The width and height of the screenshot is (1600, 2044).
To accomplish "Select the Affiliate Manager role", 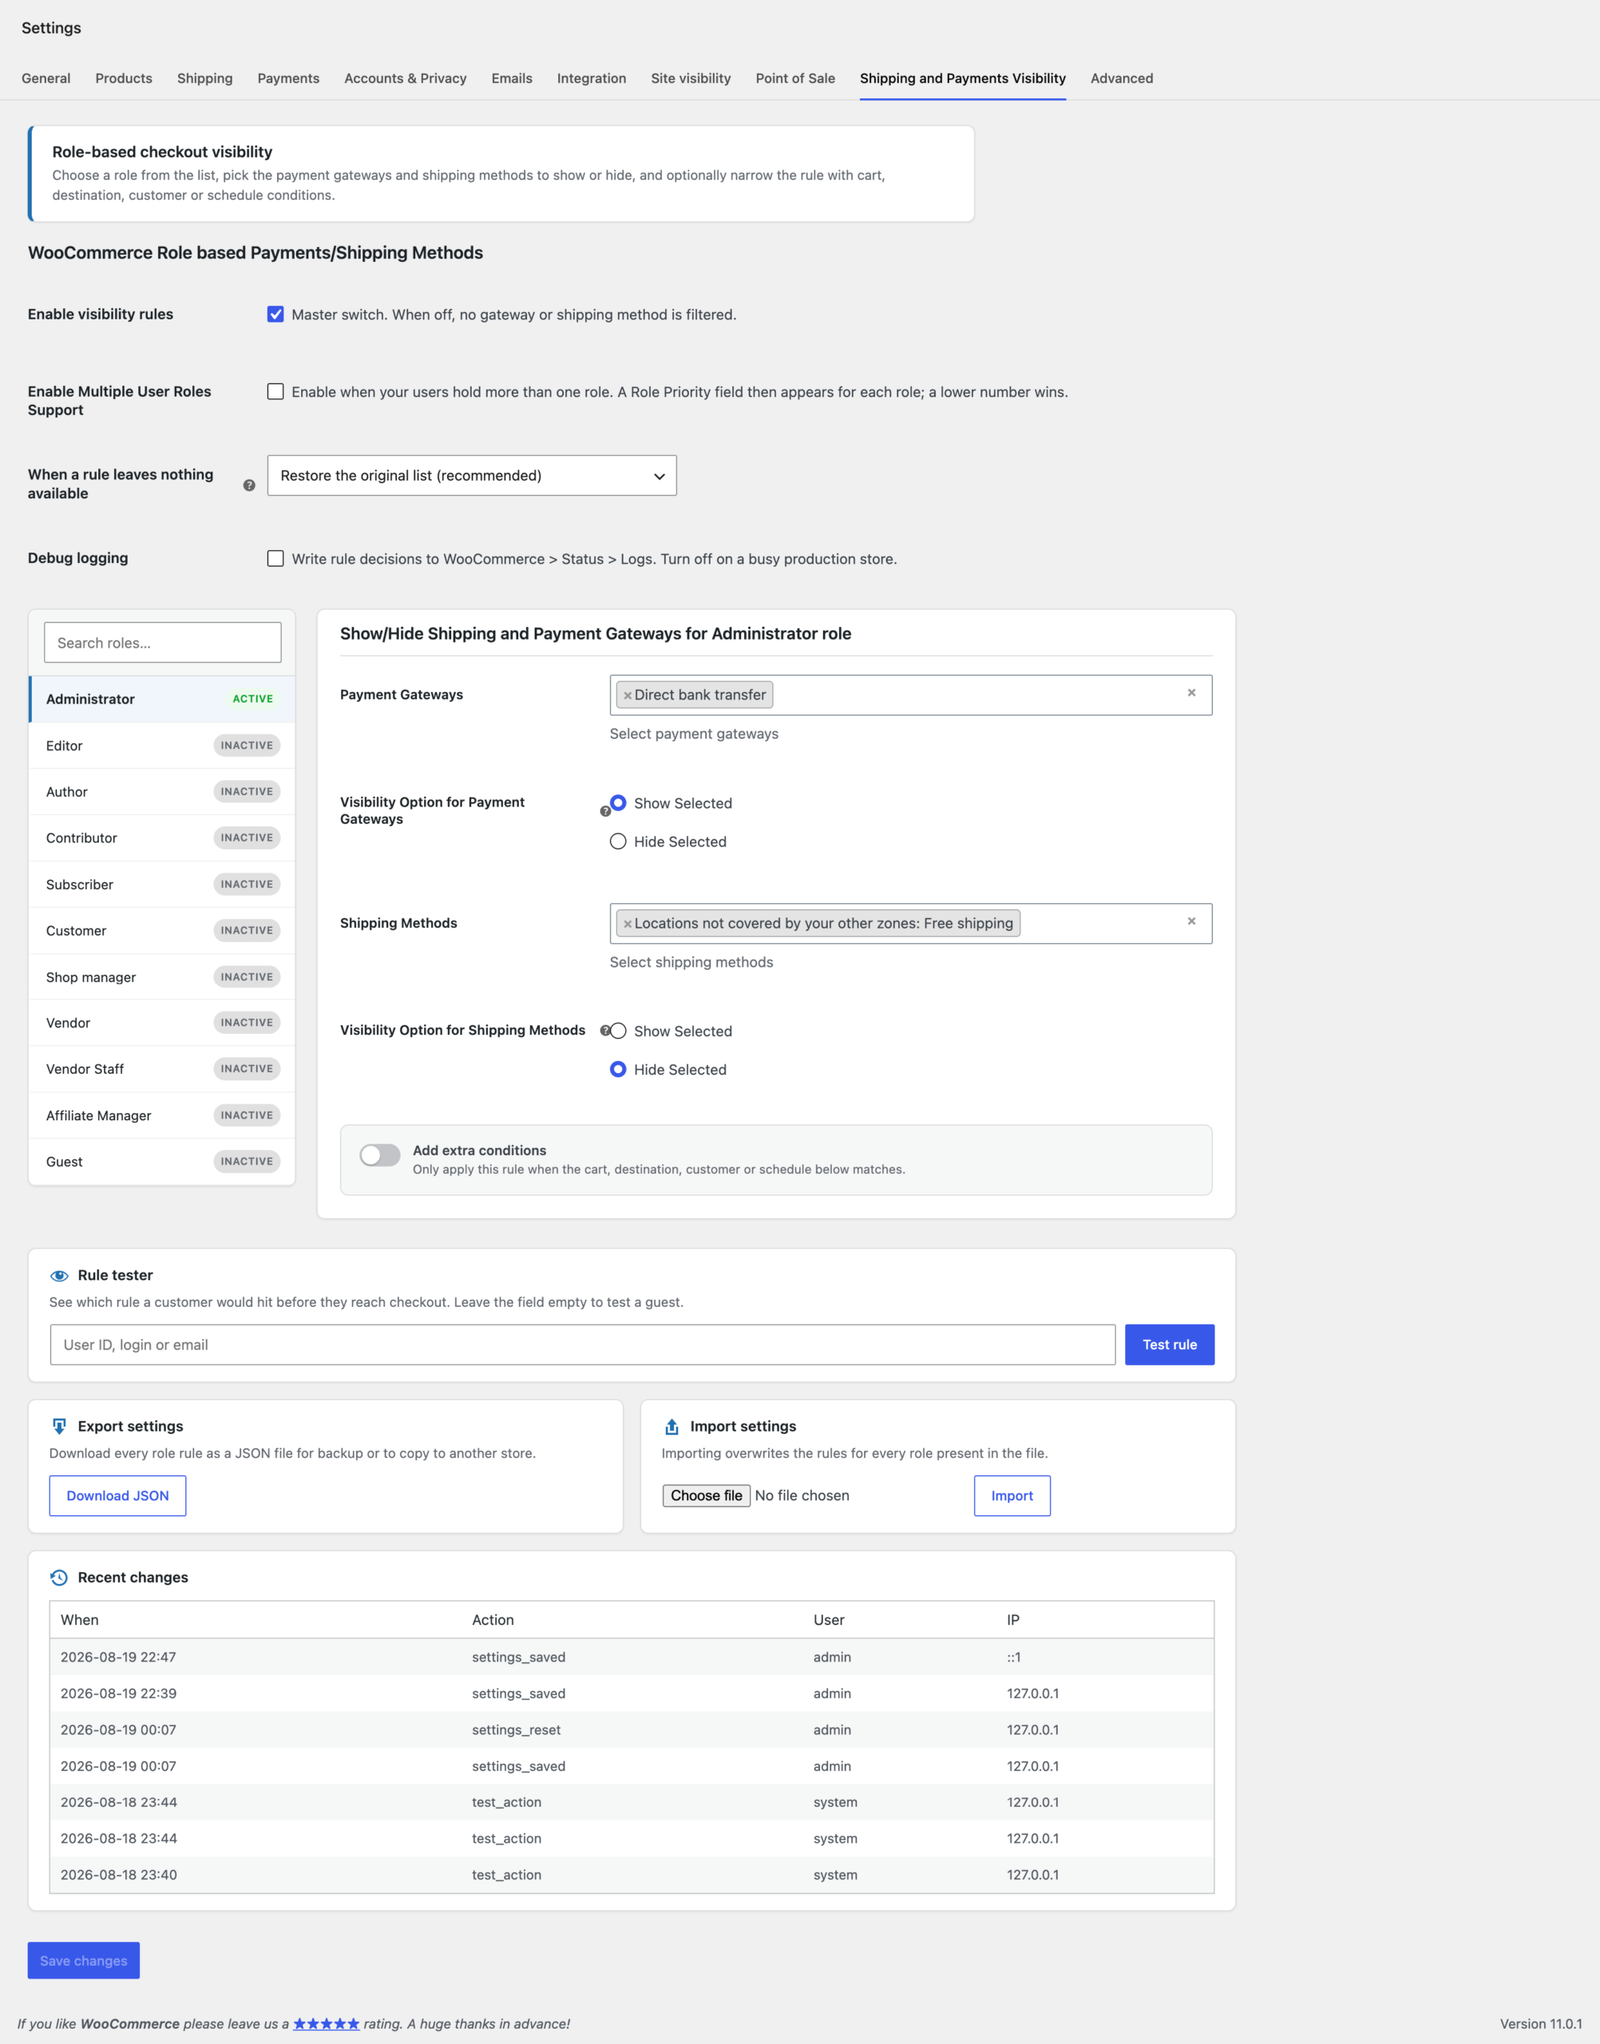I will (x=162, y=1116).
